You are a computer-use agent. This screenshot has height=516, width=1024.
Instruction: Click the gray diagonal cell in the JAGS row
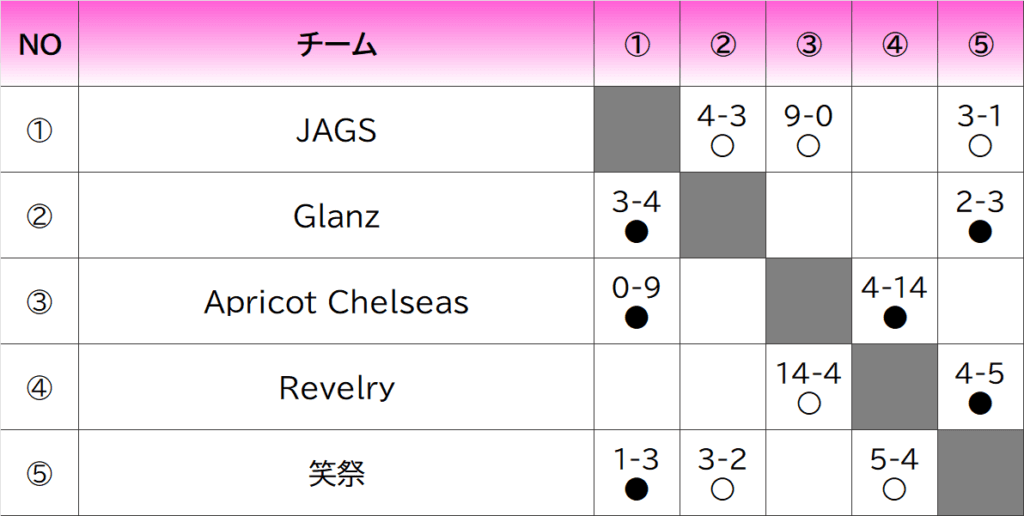click(636, 130)
